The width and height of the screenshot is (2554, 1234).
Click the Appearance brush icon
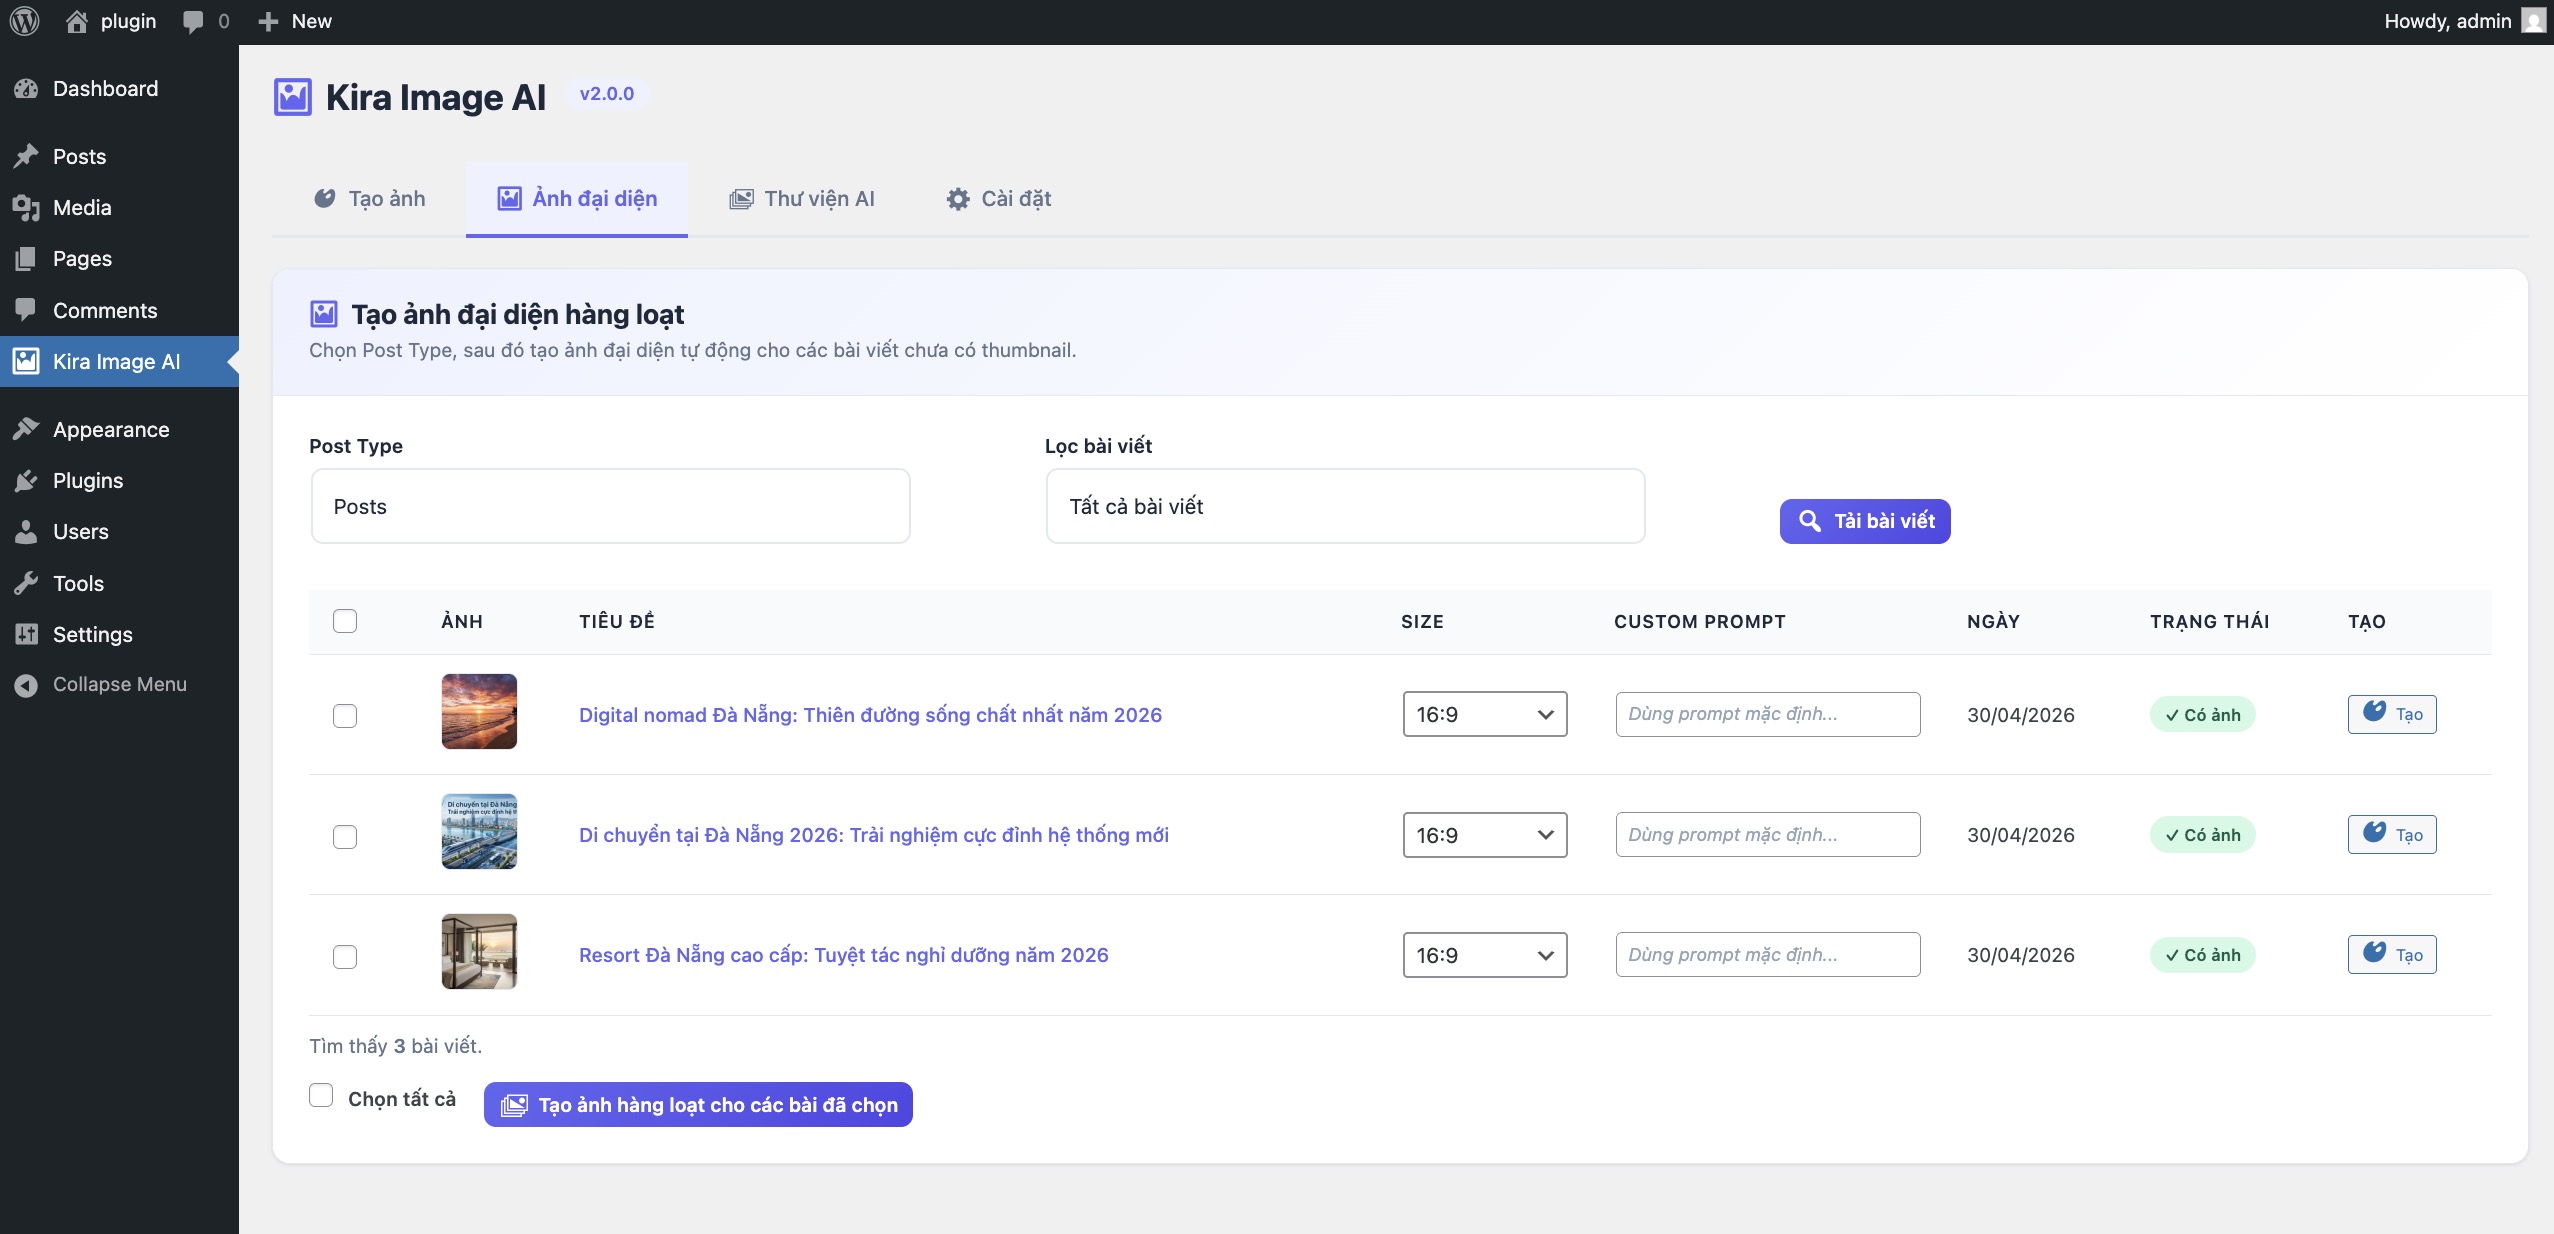pyautogui.click(x=26, y=429)
